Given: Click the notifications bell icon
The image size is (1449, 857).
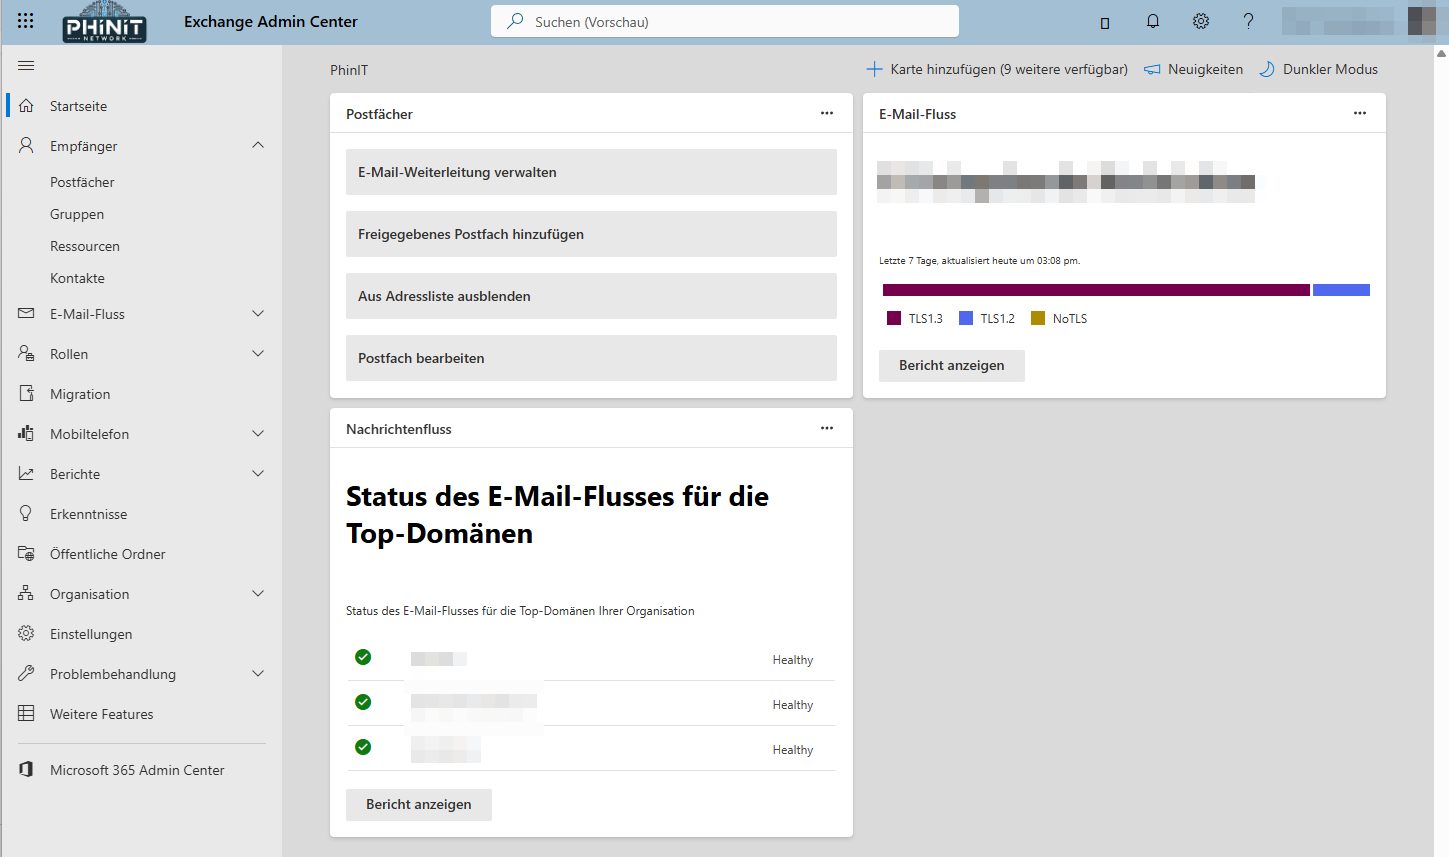Looking at the screenshot, I should (x=1153, y=21).
